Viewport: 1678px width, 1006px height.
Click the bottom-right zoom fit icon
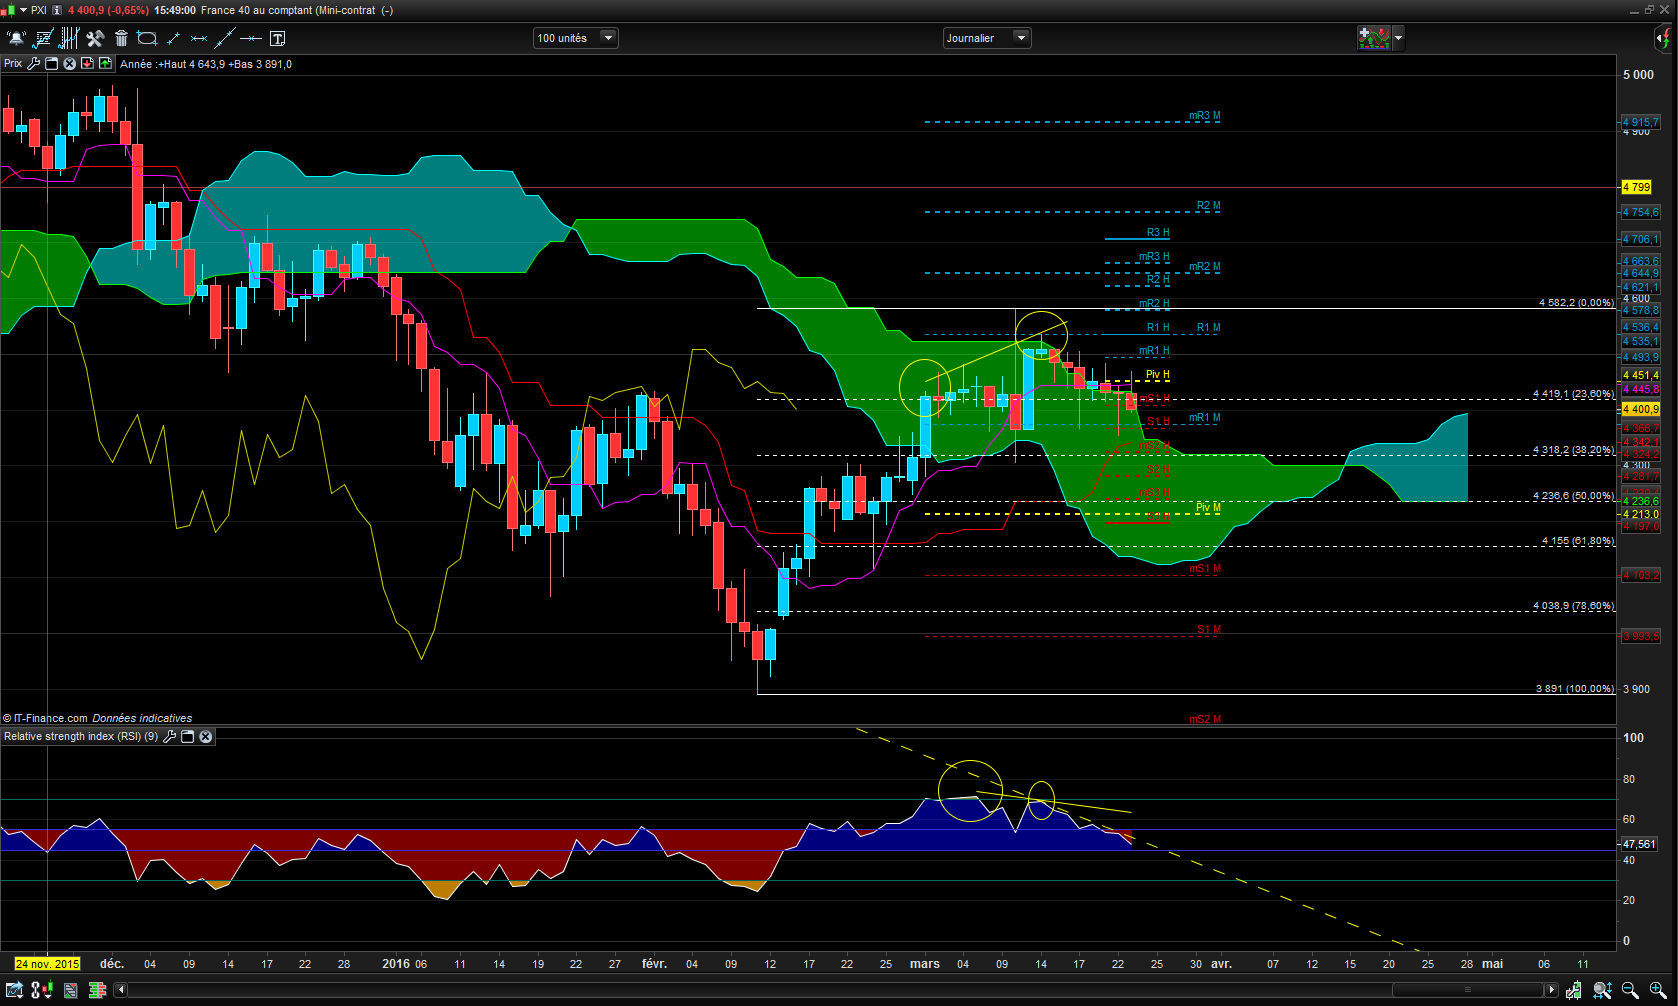pyautogui.click(x=1602, y=990)
